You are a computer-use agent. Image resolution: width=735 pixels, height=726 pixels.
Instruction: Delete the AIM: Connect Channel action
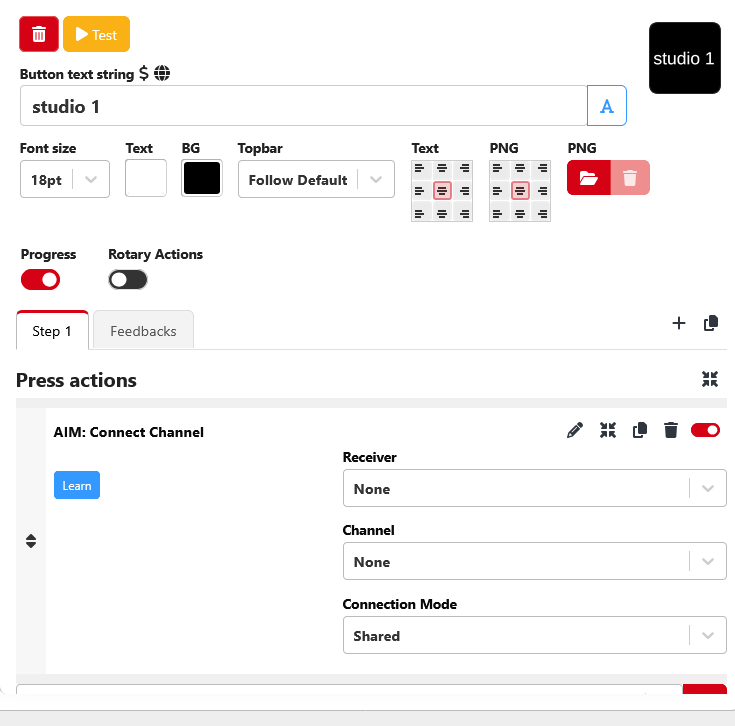pyautogui.click(x=671, y=430)
